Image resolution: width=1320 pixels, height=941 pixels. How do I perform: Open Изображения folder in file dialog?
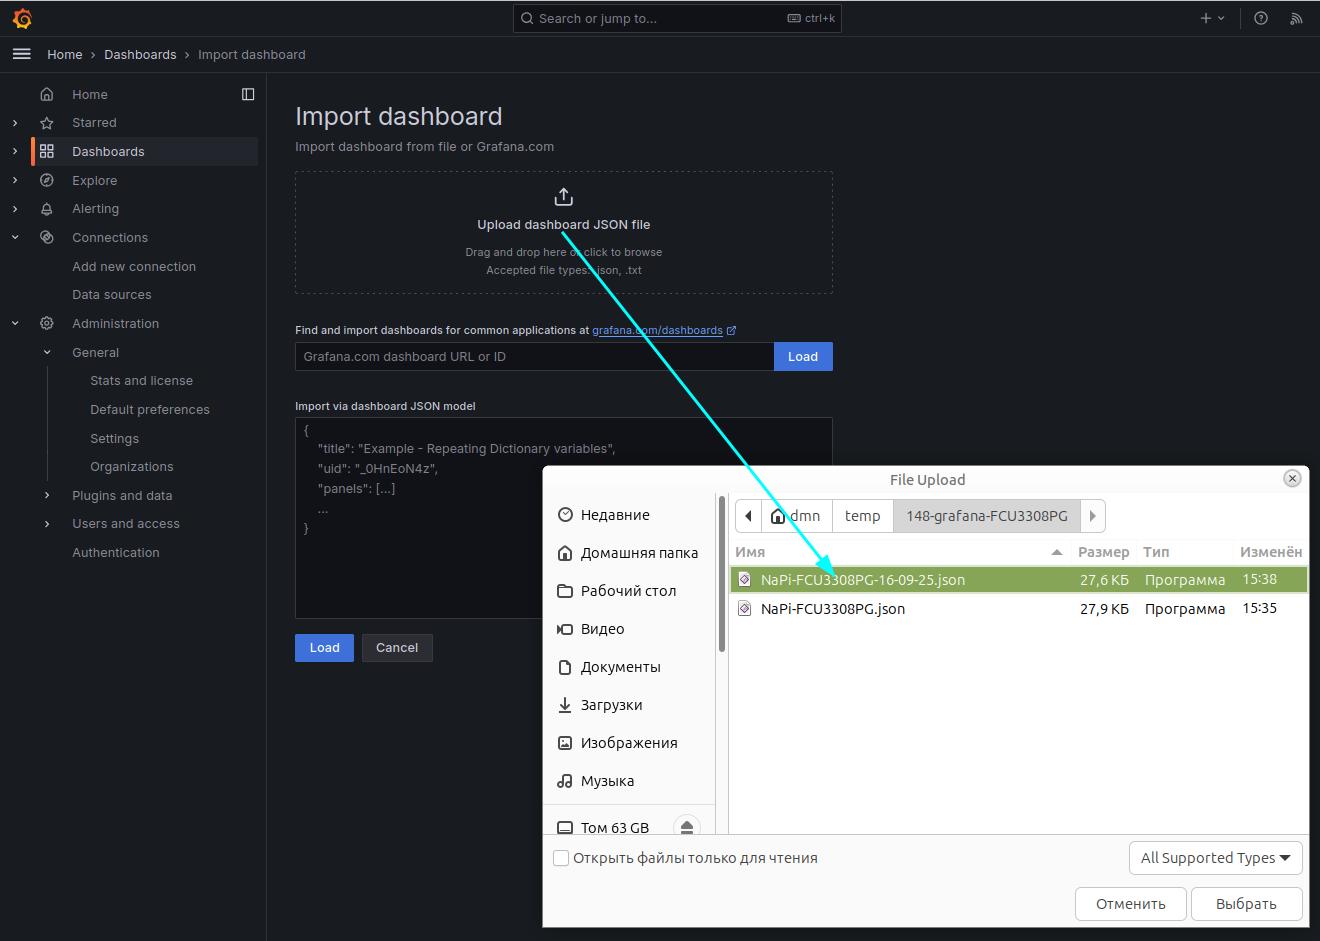tap(618, 743)
